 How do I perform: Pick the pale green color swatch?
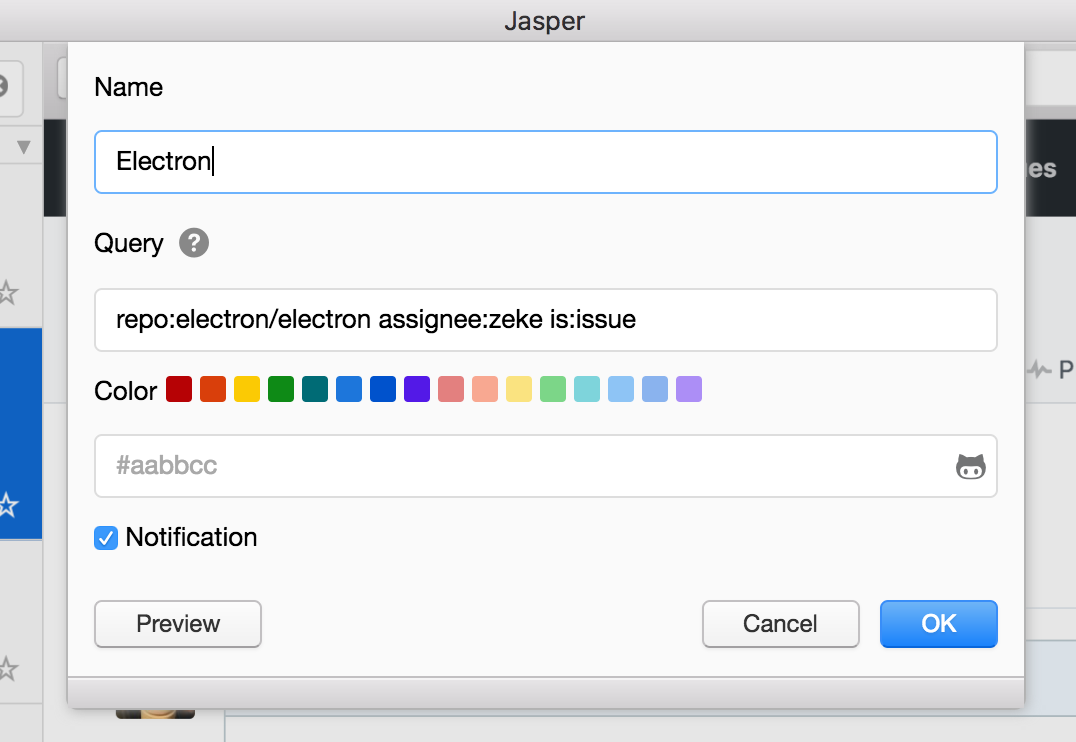coord(553,389)
